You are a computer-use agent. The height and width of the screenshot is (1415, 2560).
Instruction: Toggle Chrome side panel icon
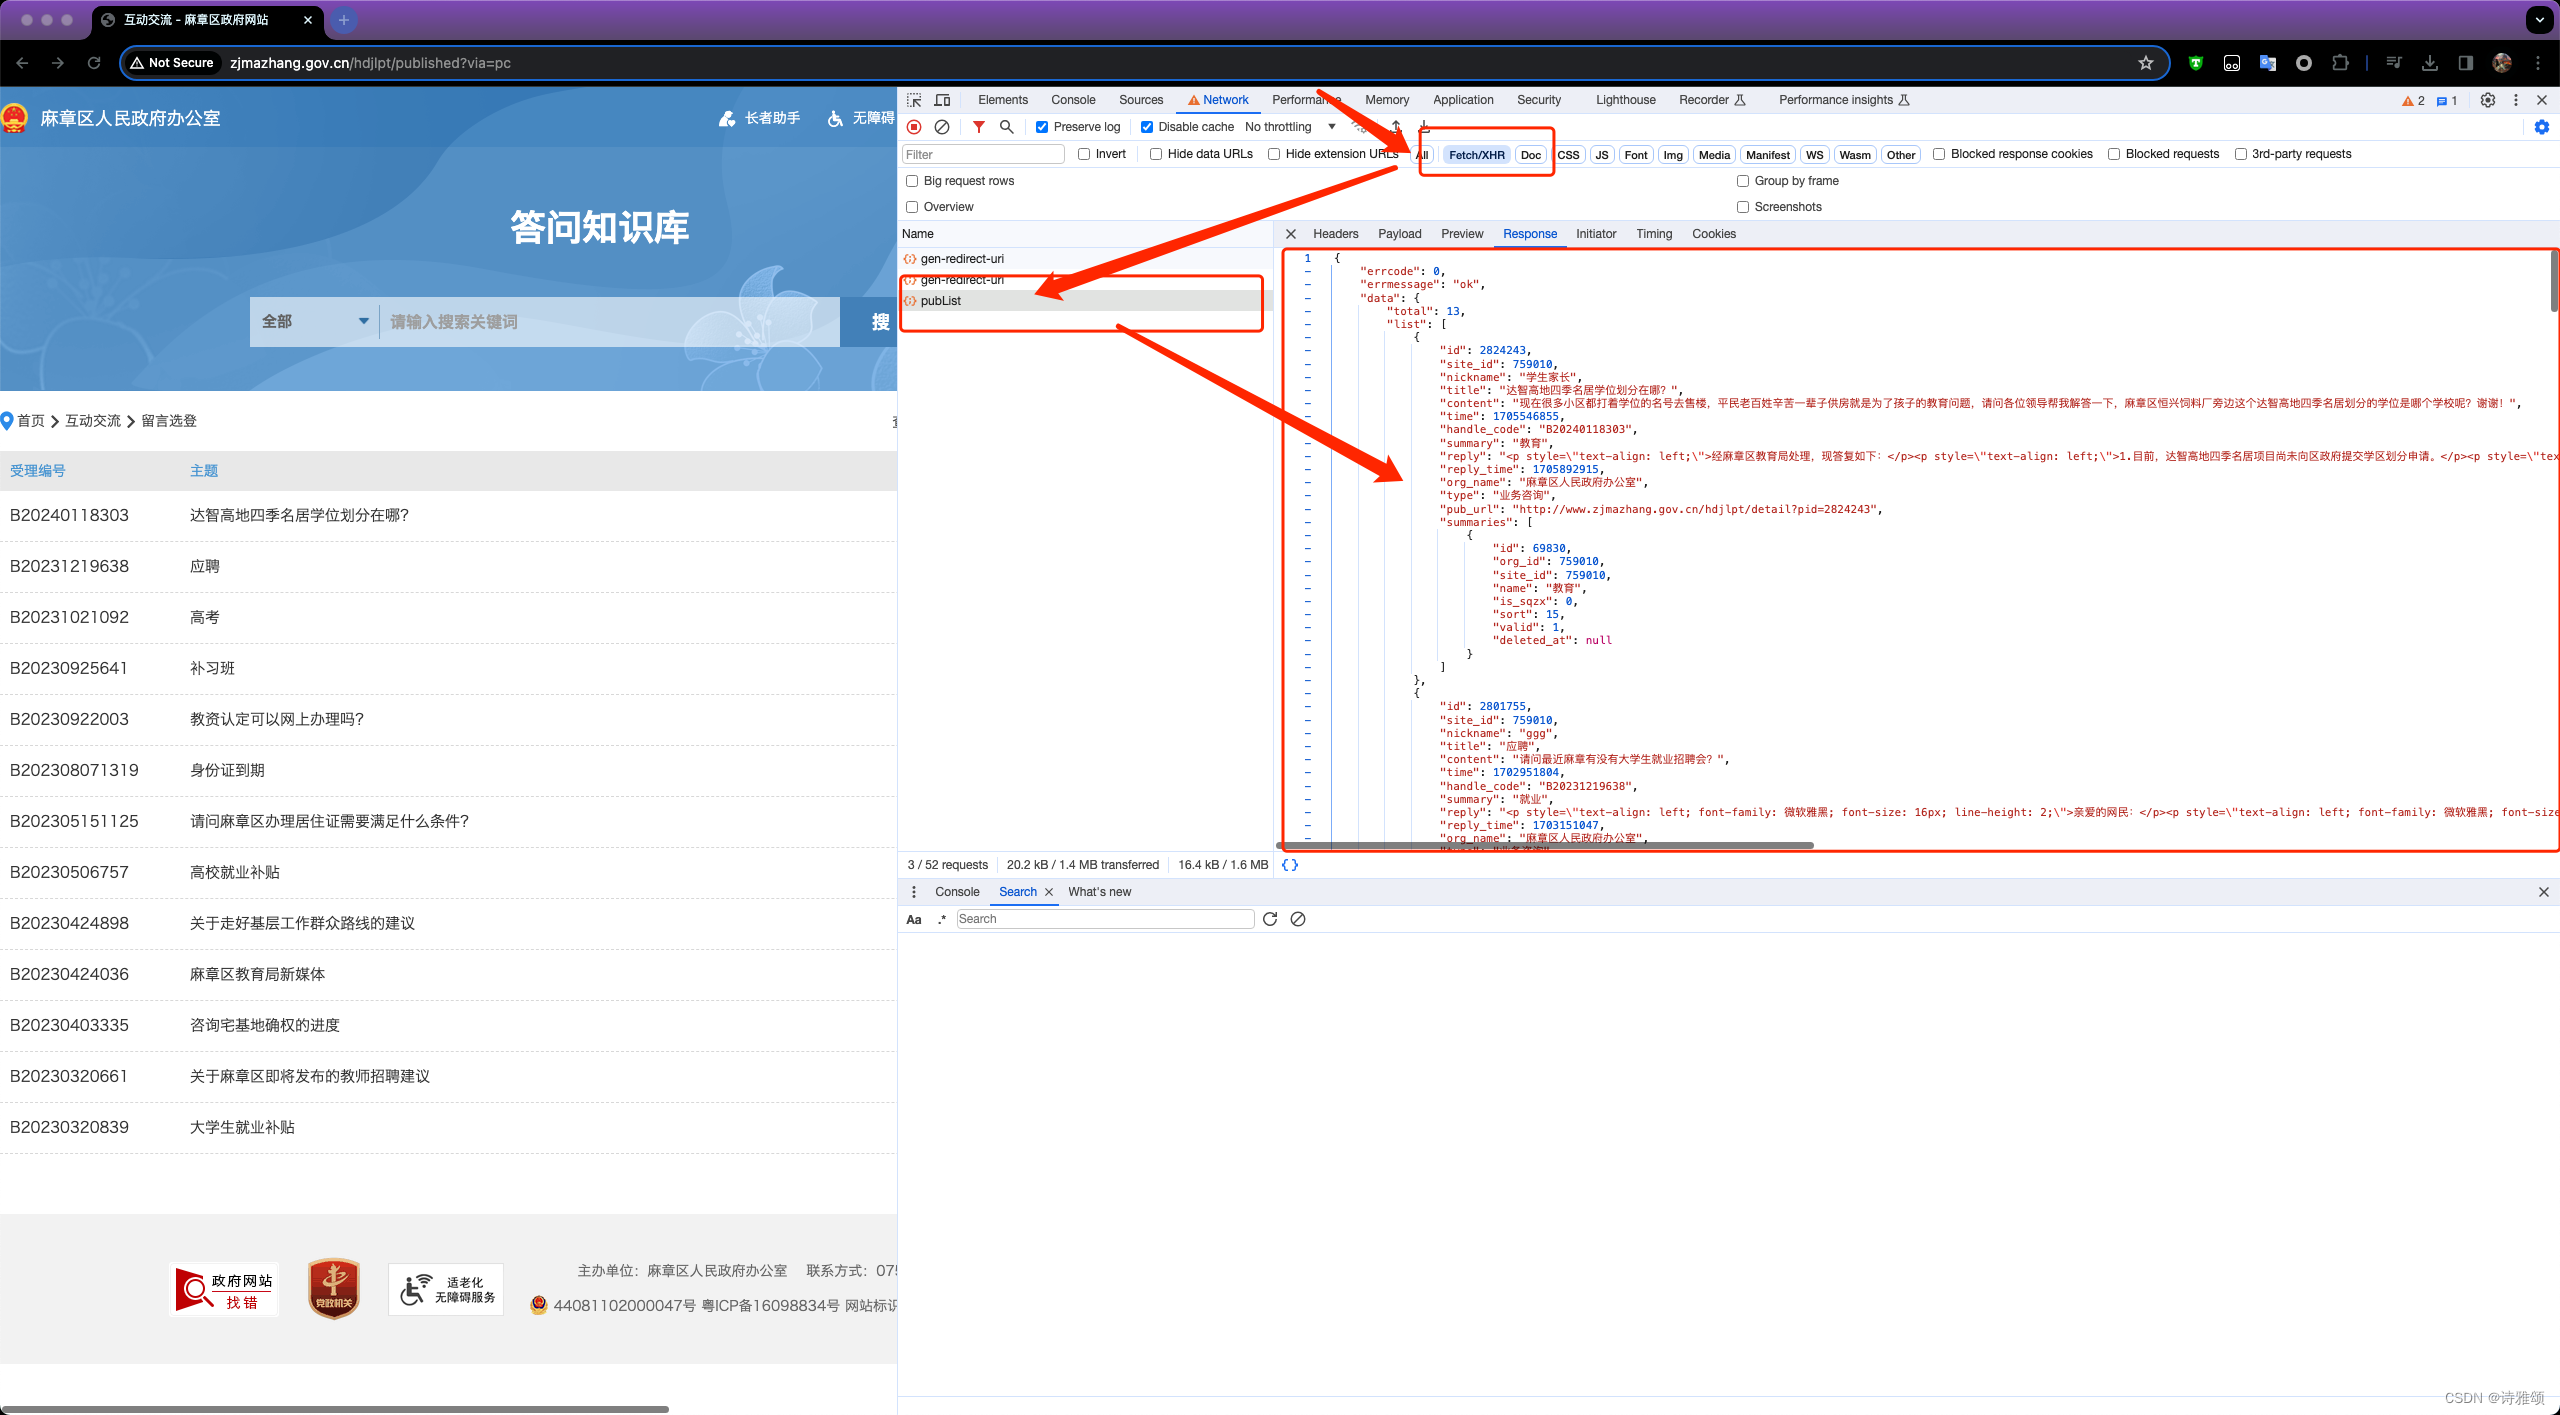[2466, 63]
